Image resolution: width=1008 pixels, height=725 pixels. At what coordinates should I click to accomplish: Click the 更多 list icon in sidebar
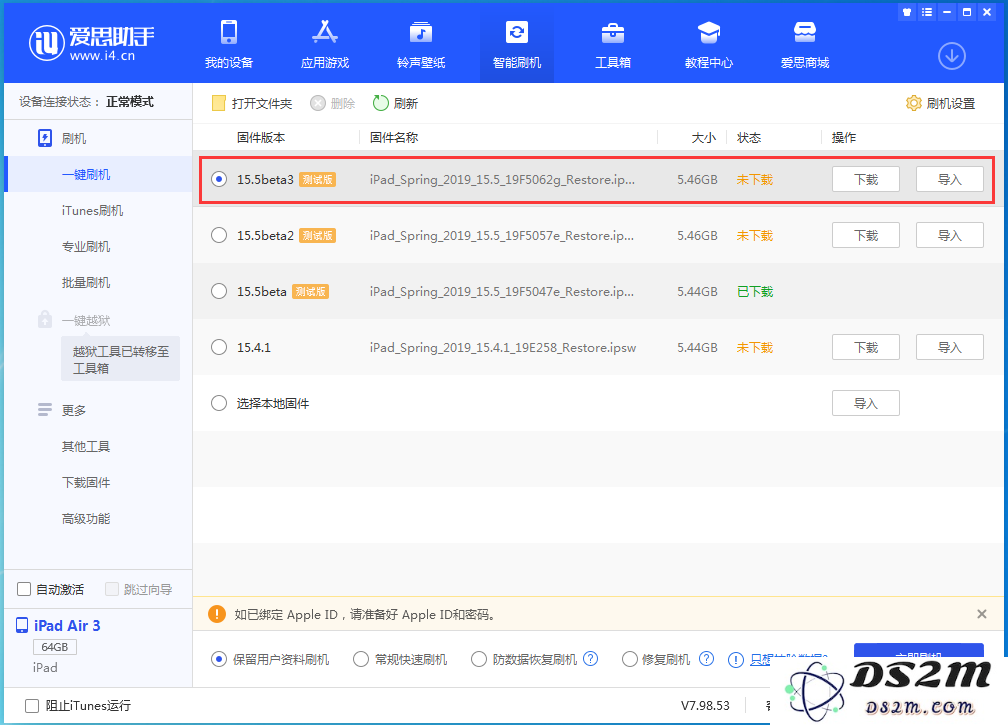pyautogui.click(x=44, y=410)
